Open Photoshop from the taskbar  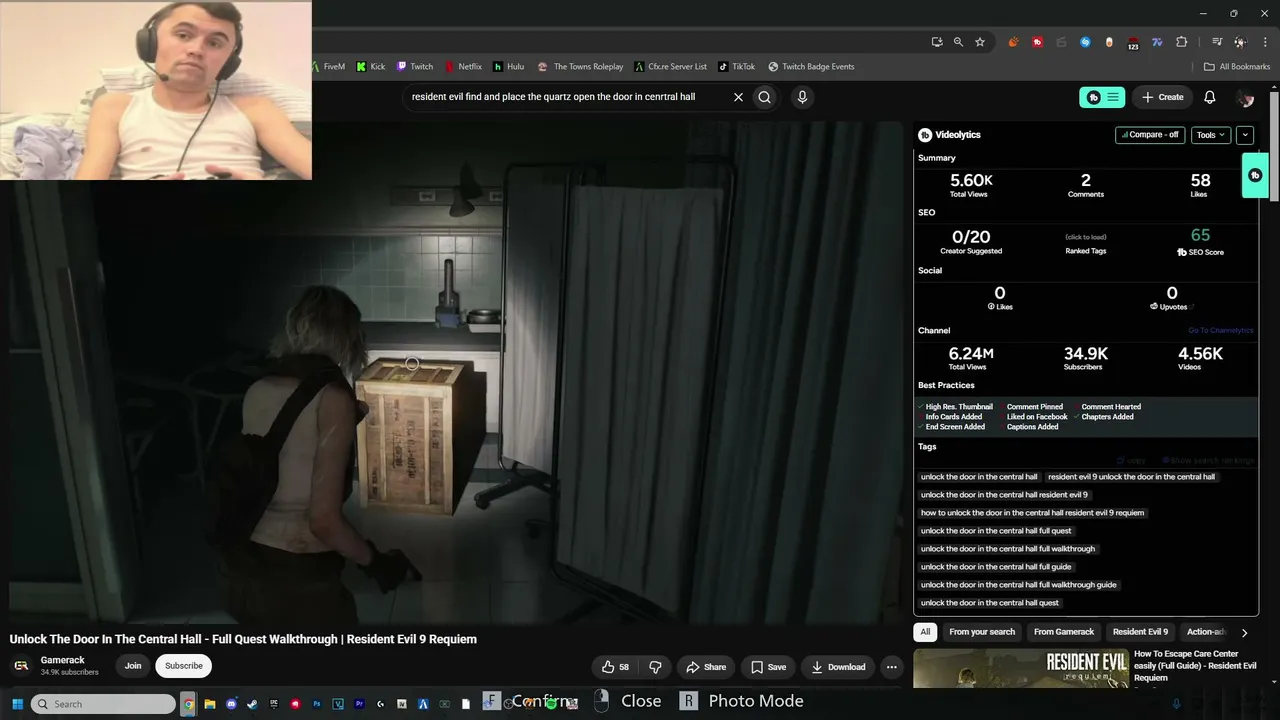point(317,704)
